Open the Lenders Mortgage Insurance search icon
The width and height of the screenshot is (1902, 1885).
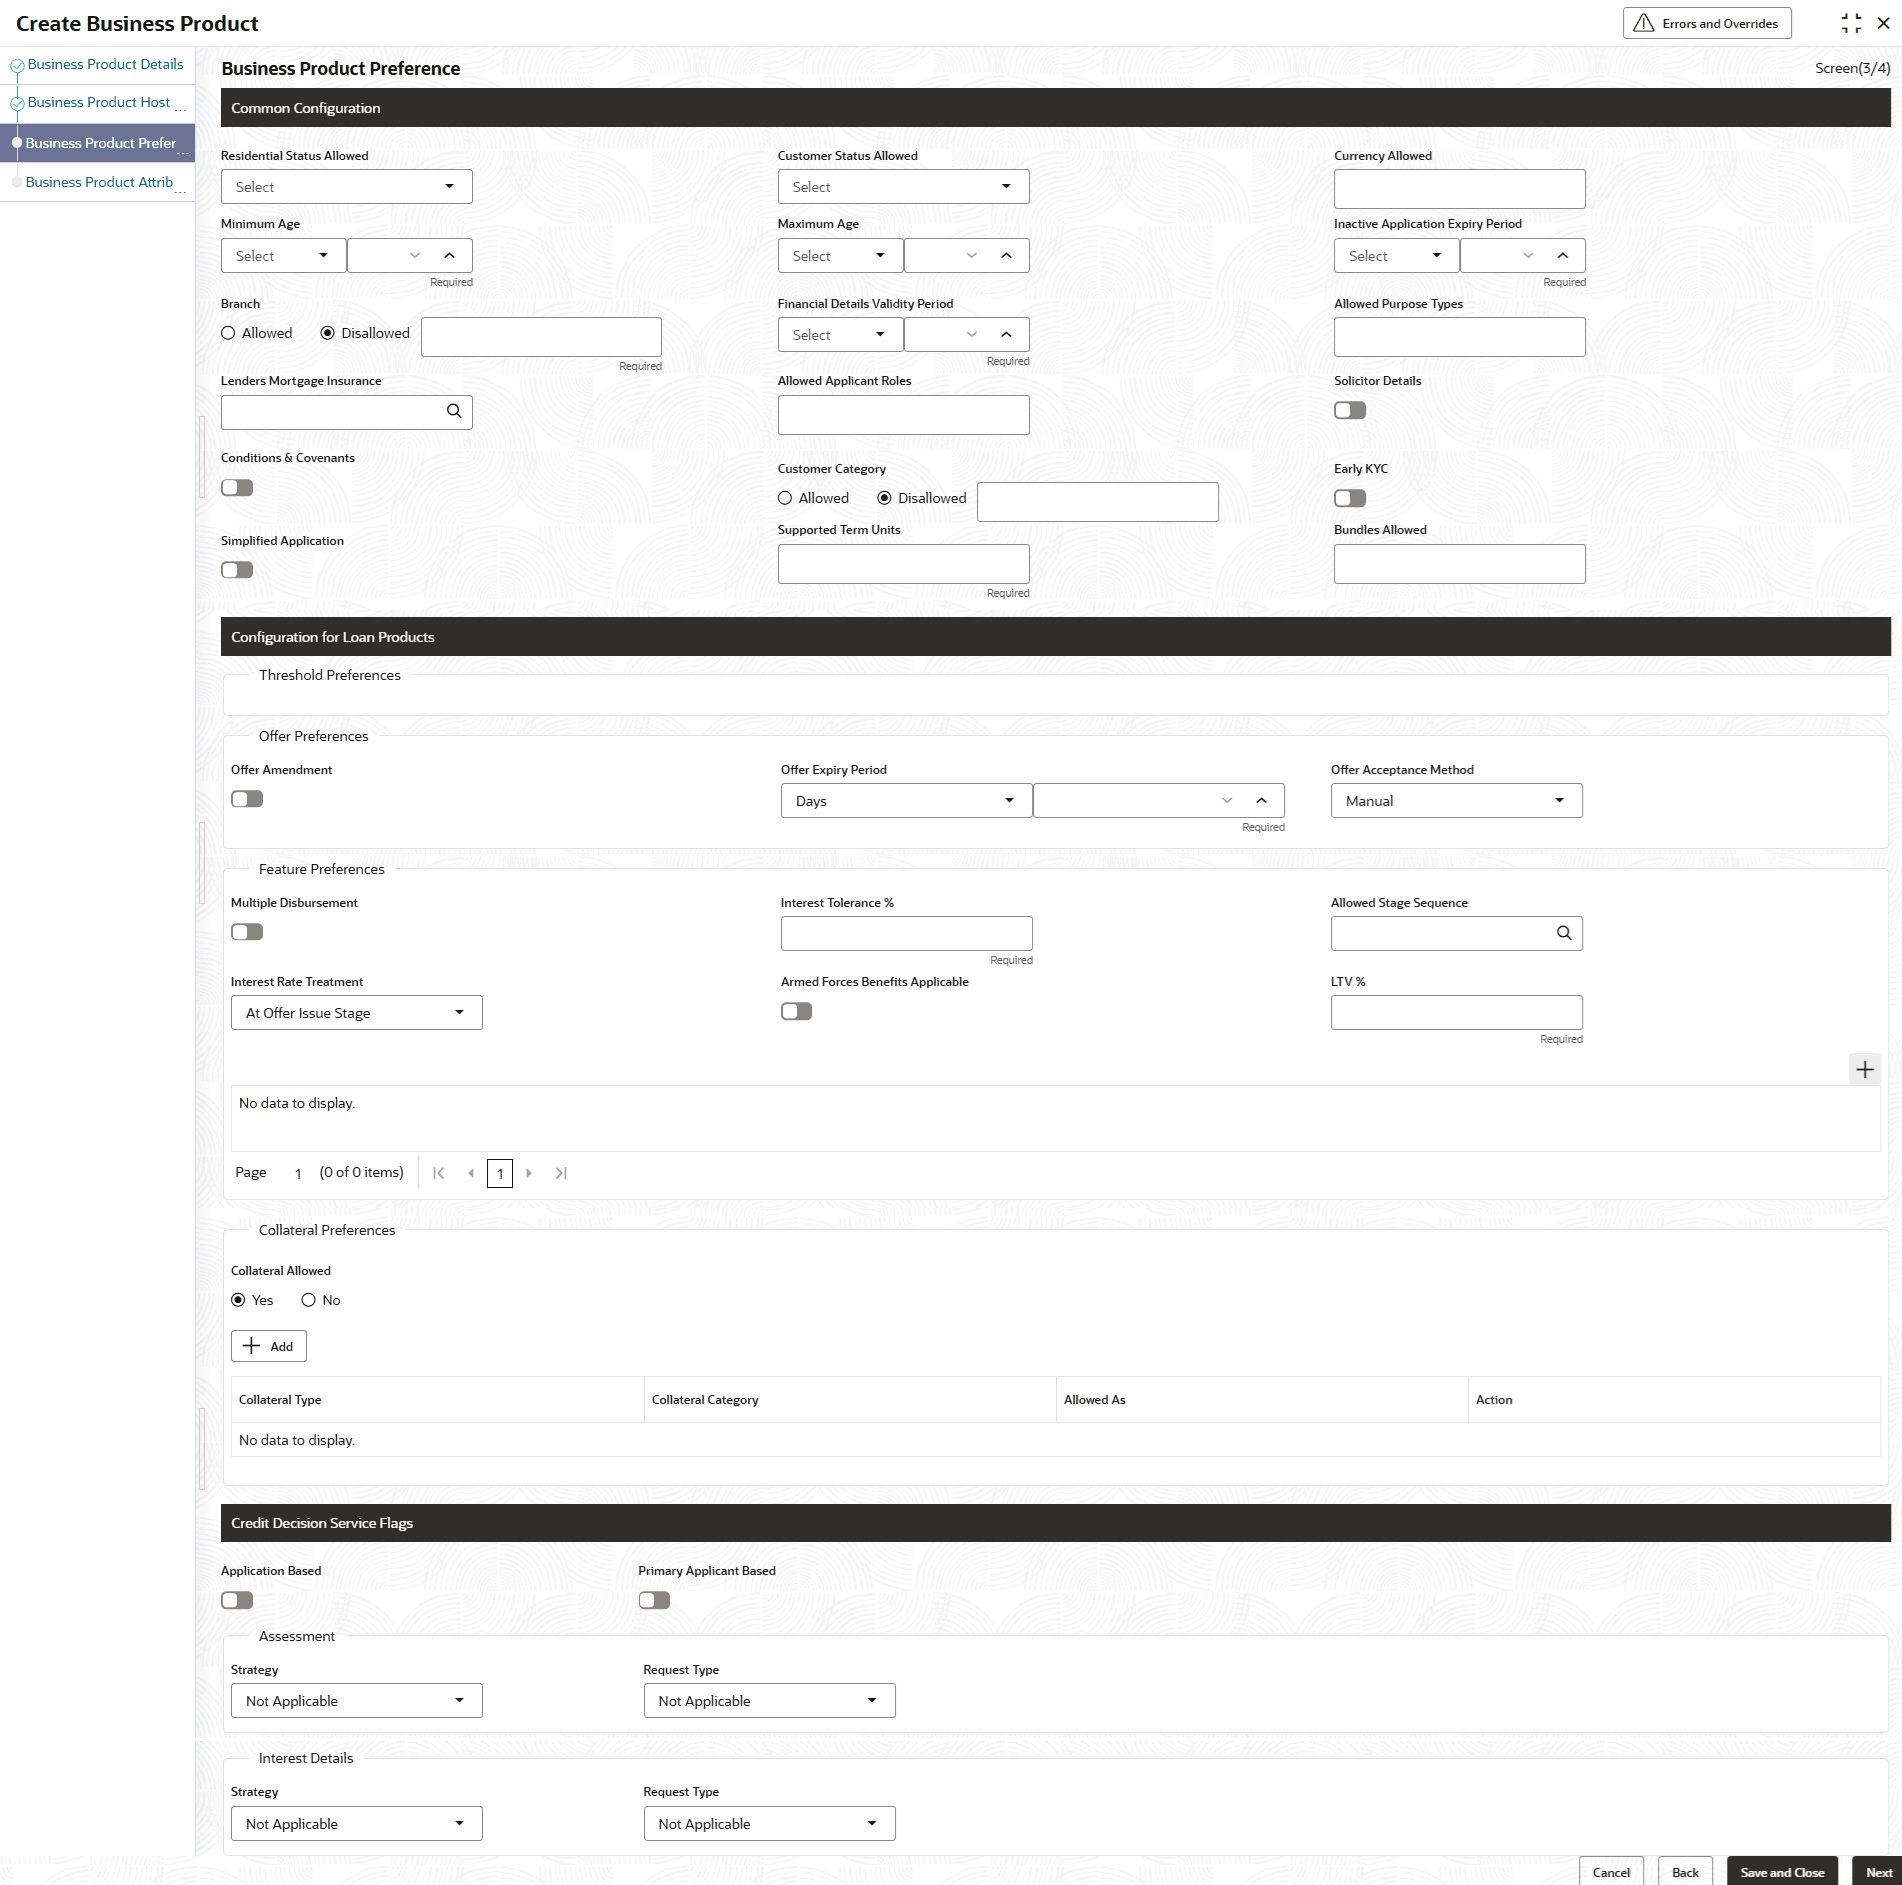tap(454, 411)
